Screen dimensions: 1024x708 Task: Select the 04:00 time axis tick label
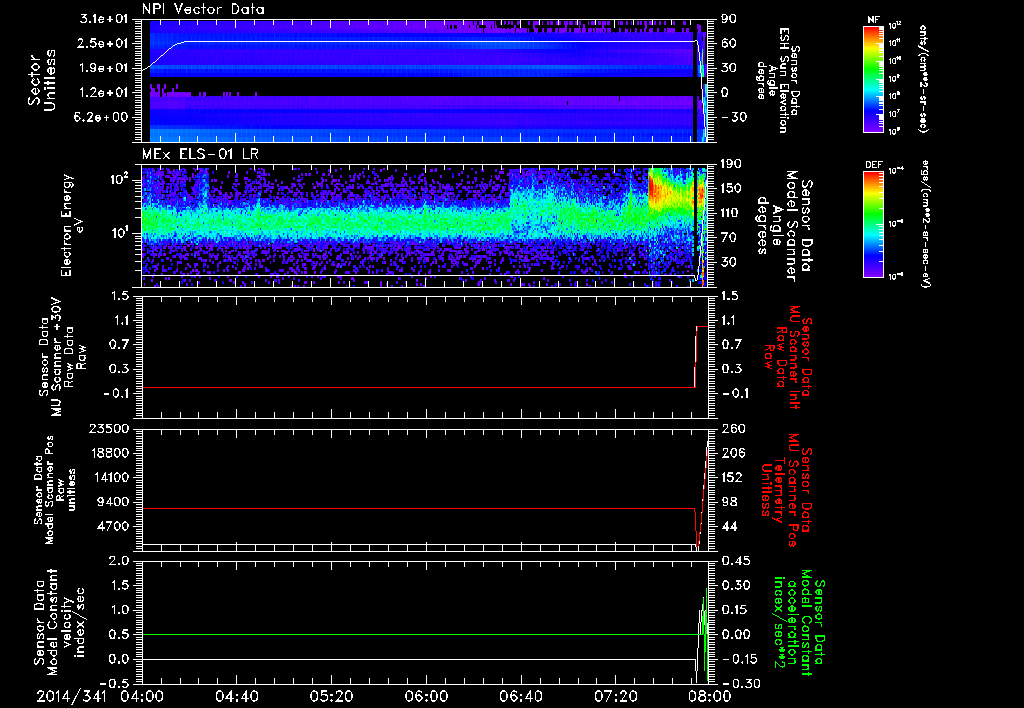click(142, 695)
